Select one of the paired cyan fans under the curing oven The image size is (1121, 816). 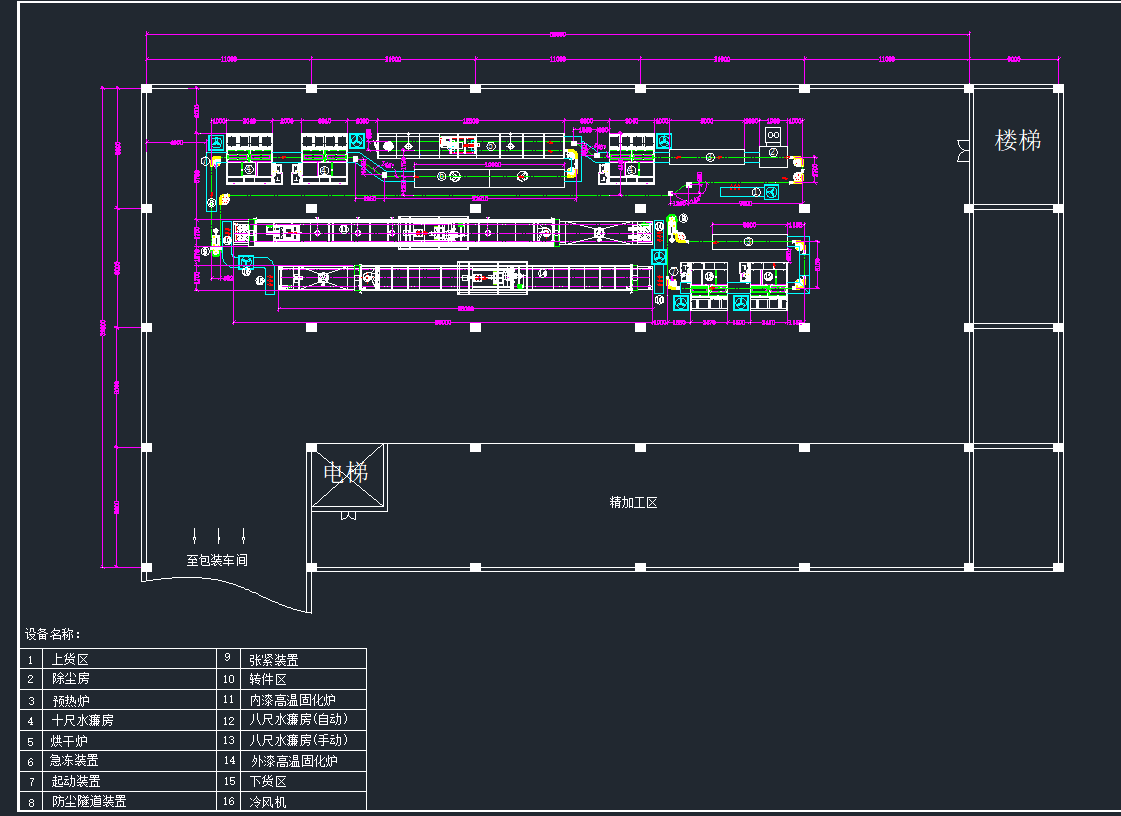[x=682, y=303]
